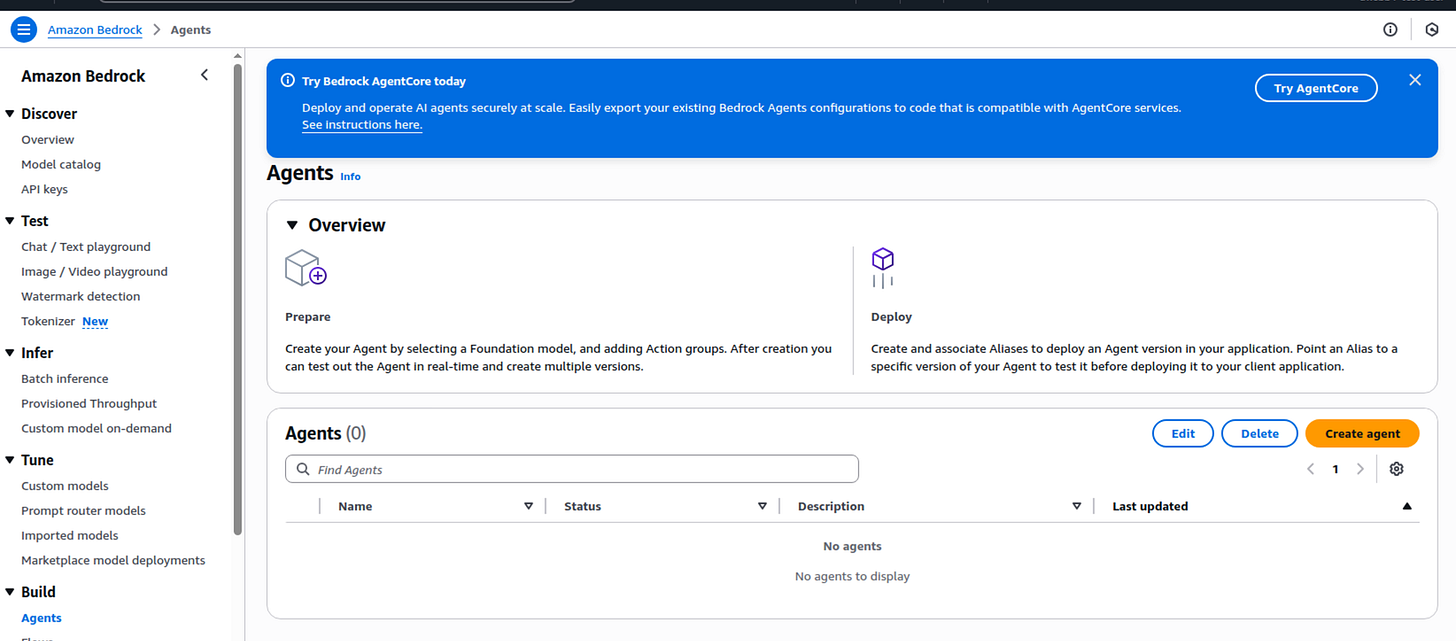Open table preferences gear icon

(x=1397, y=469)
